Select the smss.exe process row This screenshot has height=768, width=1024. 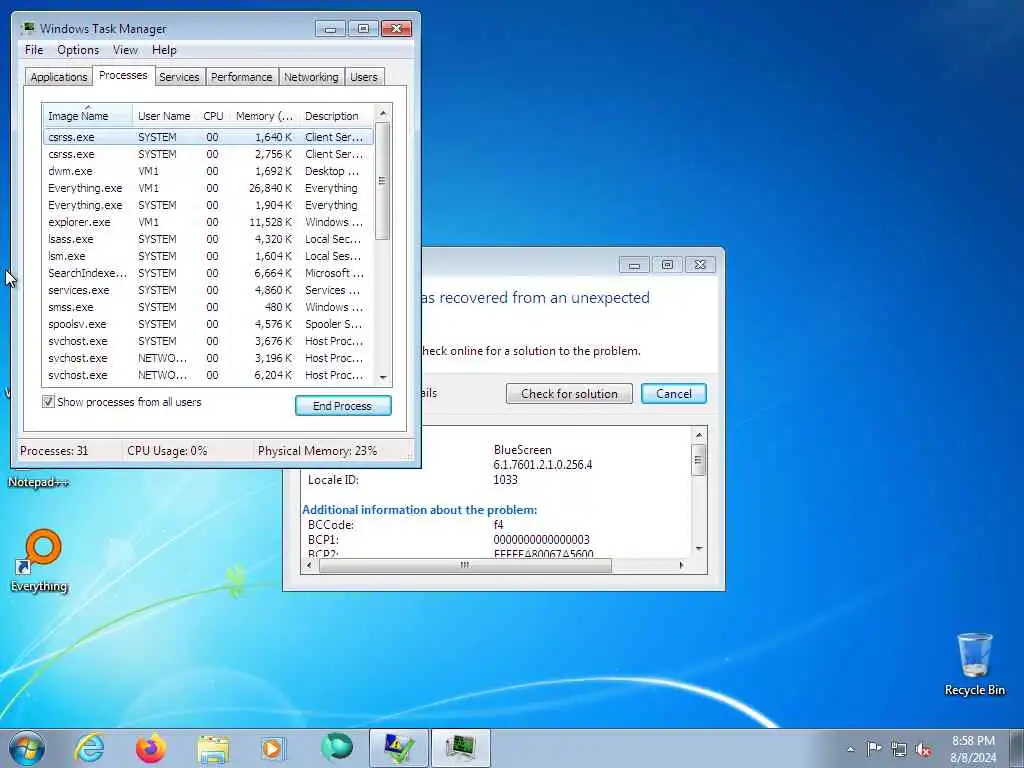point(208,307)
